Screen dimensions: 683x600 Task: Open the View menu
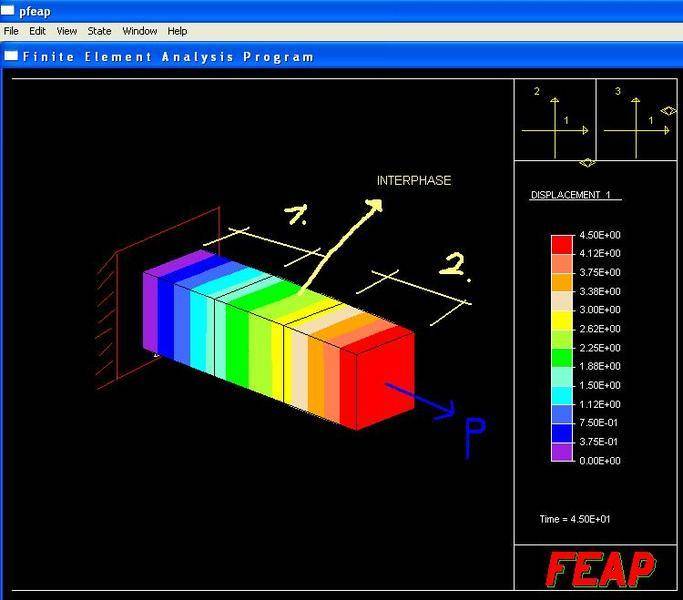pyautogui.click(x=66, y=31)
